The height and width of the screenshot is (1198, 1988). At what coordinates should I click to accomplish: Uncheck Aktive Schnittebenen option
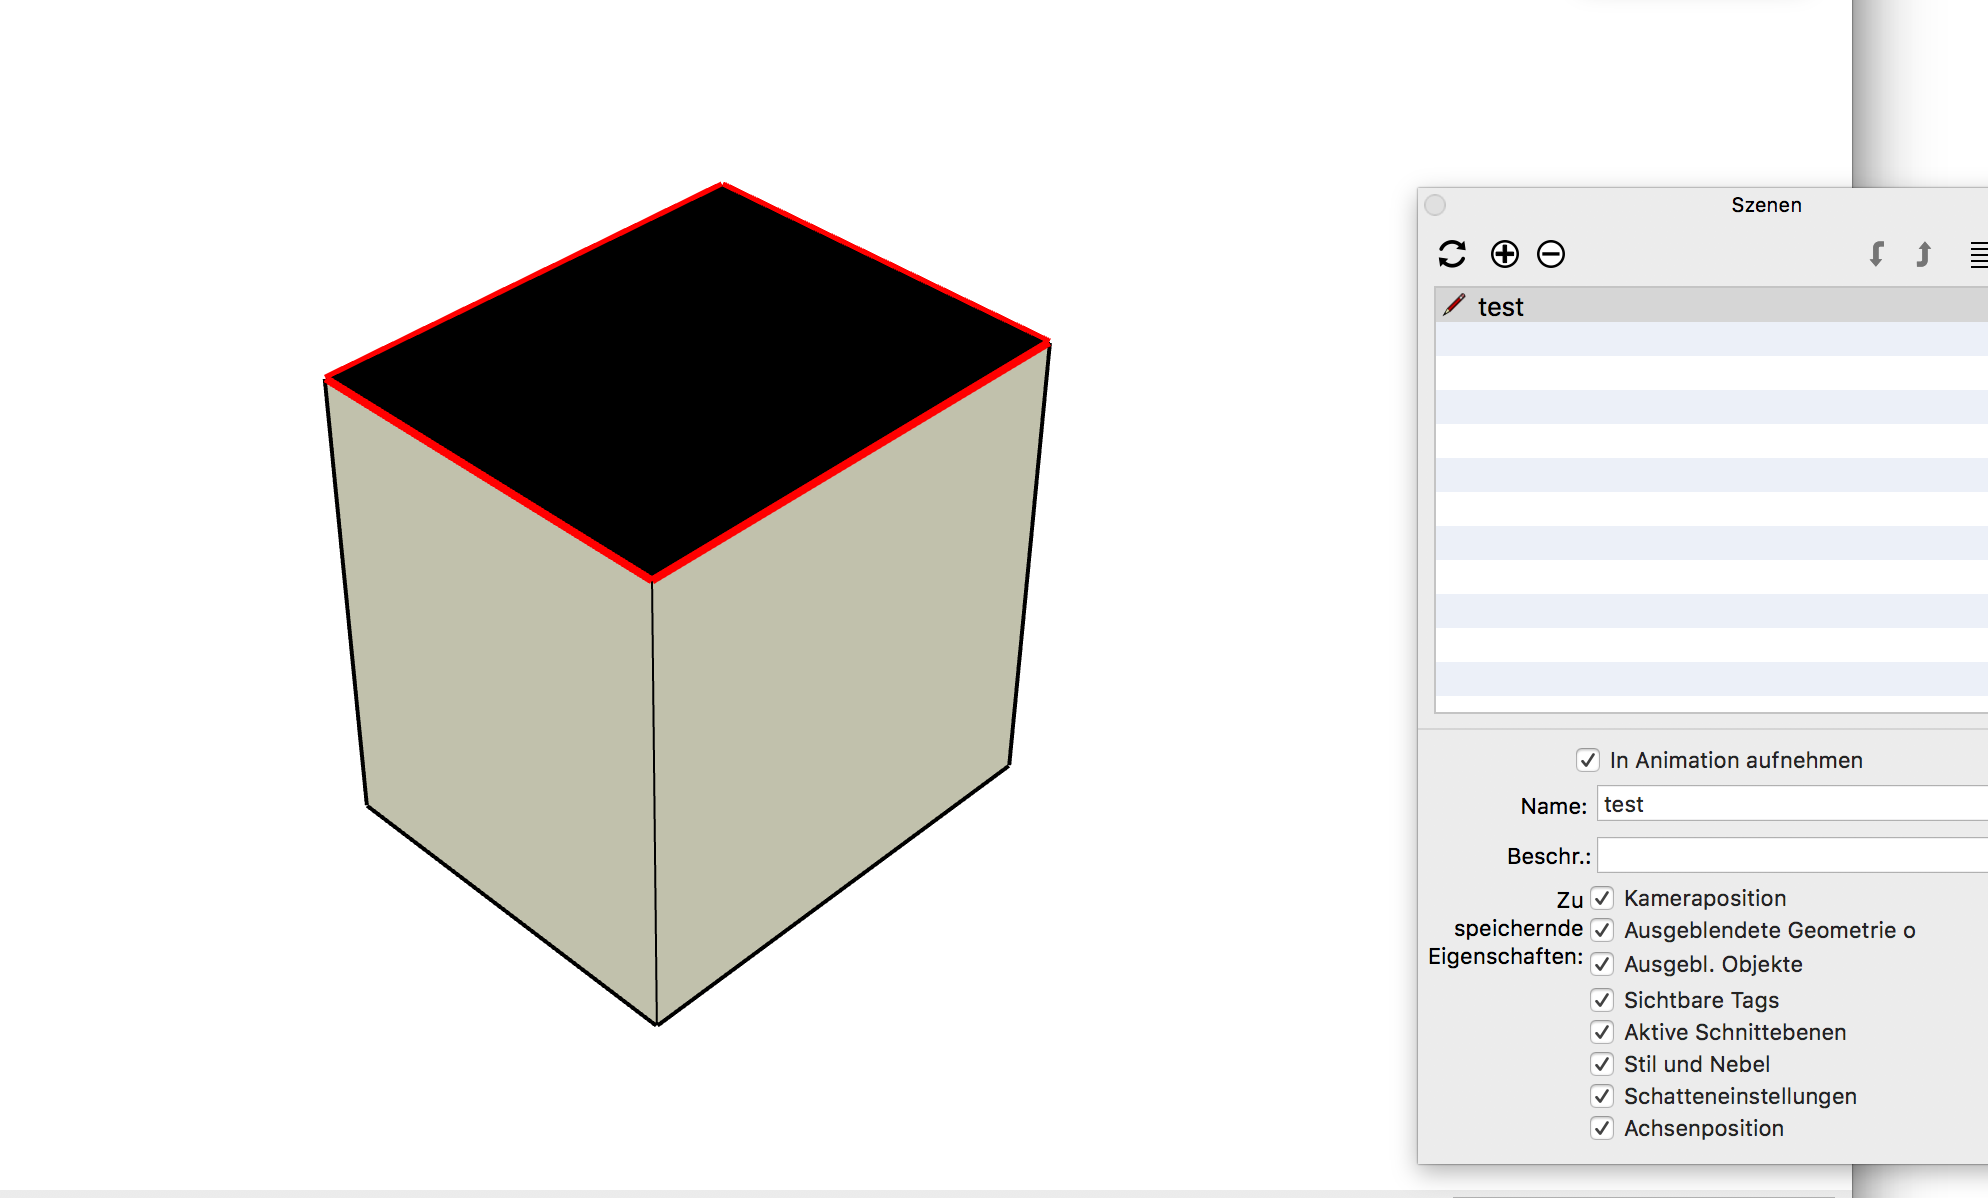[x=1602, y=1032]
